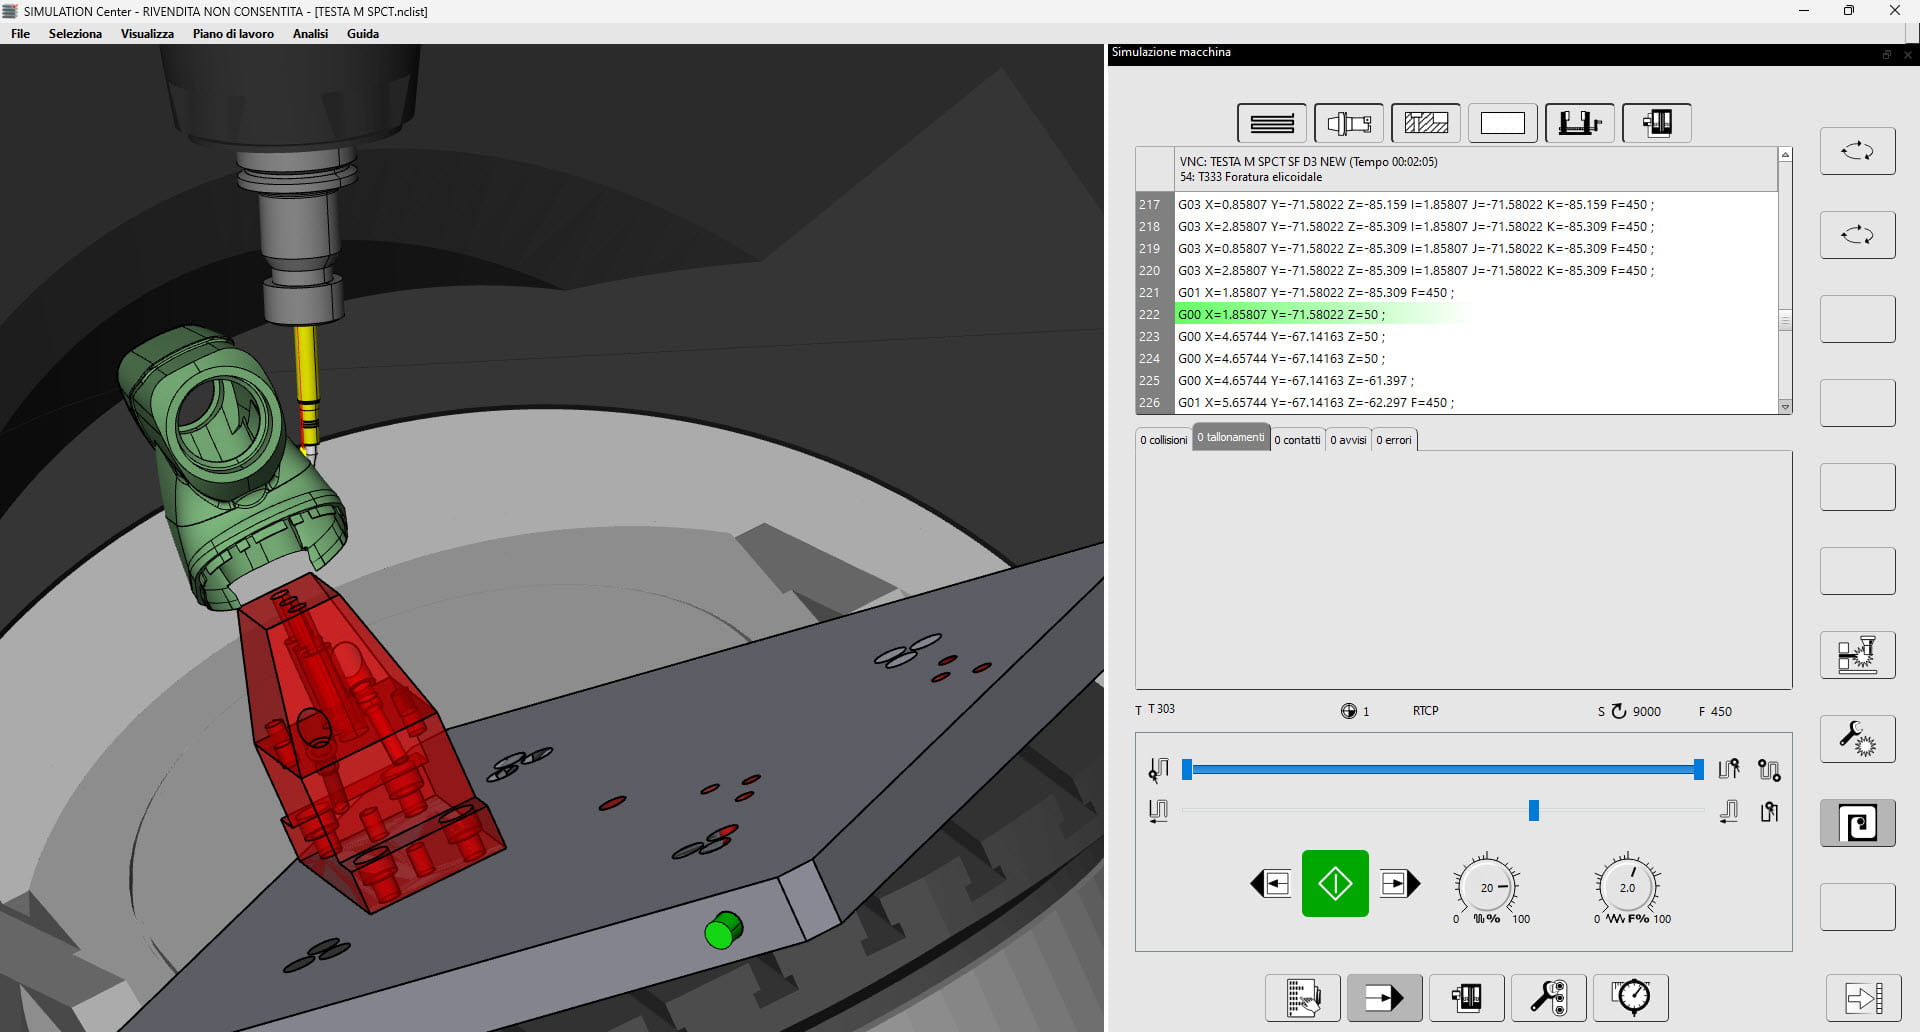Click the active square spiral button
The width and height of the screenshot is (1920, 1032).
(x=1857, y=823)
